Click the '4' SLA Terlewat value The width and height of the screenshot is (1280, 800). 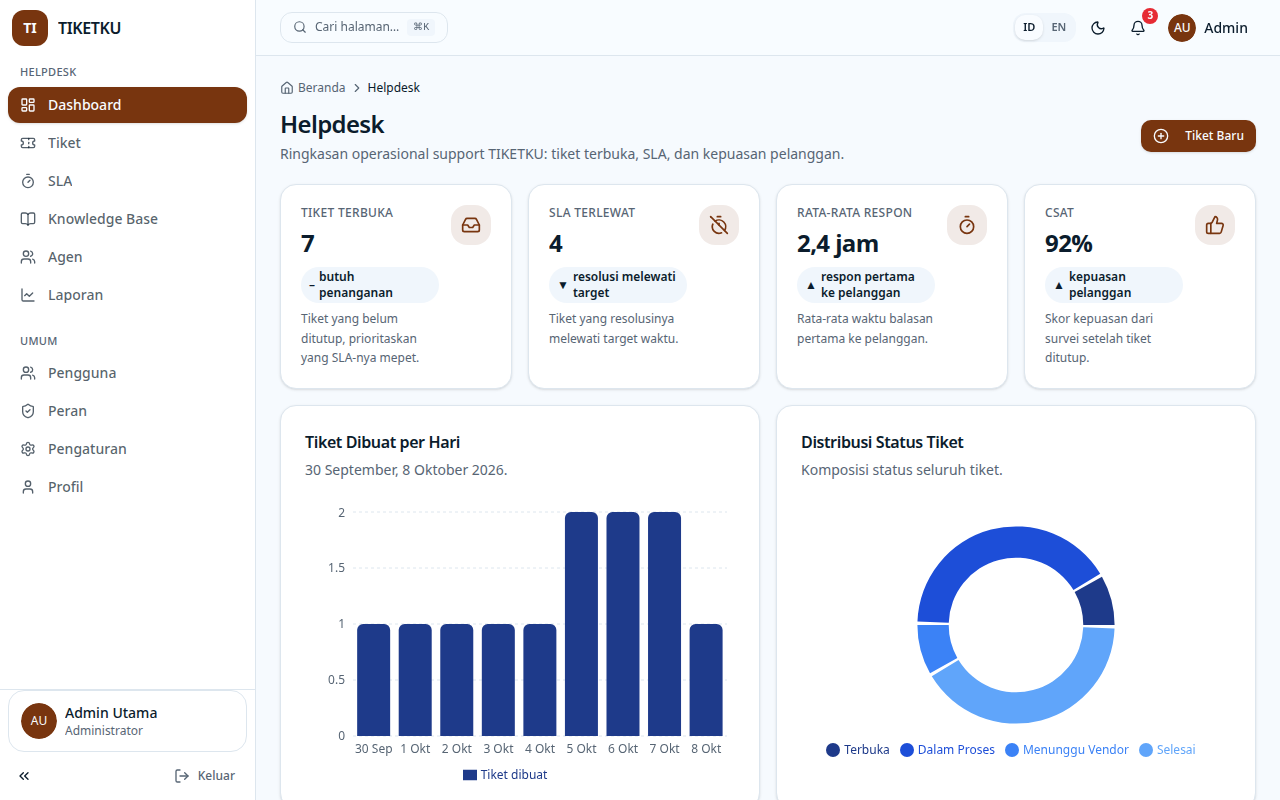556,243
